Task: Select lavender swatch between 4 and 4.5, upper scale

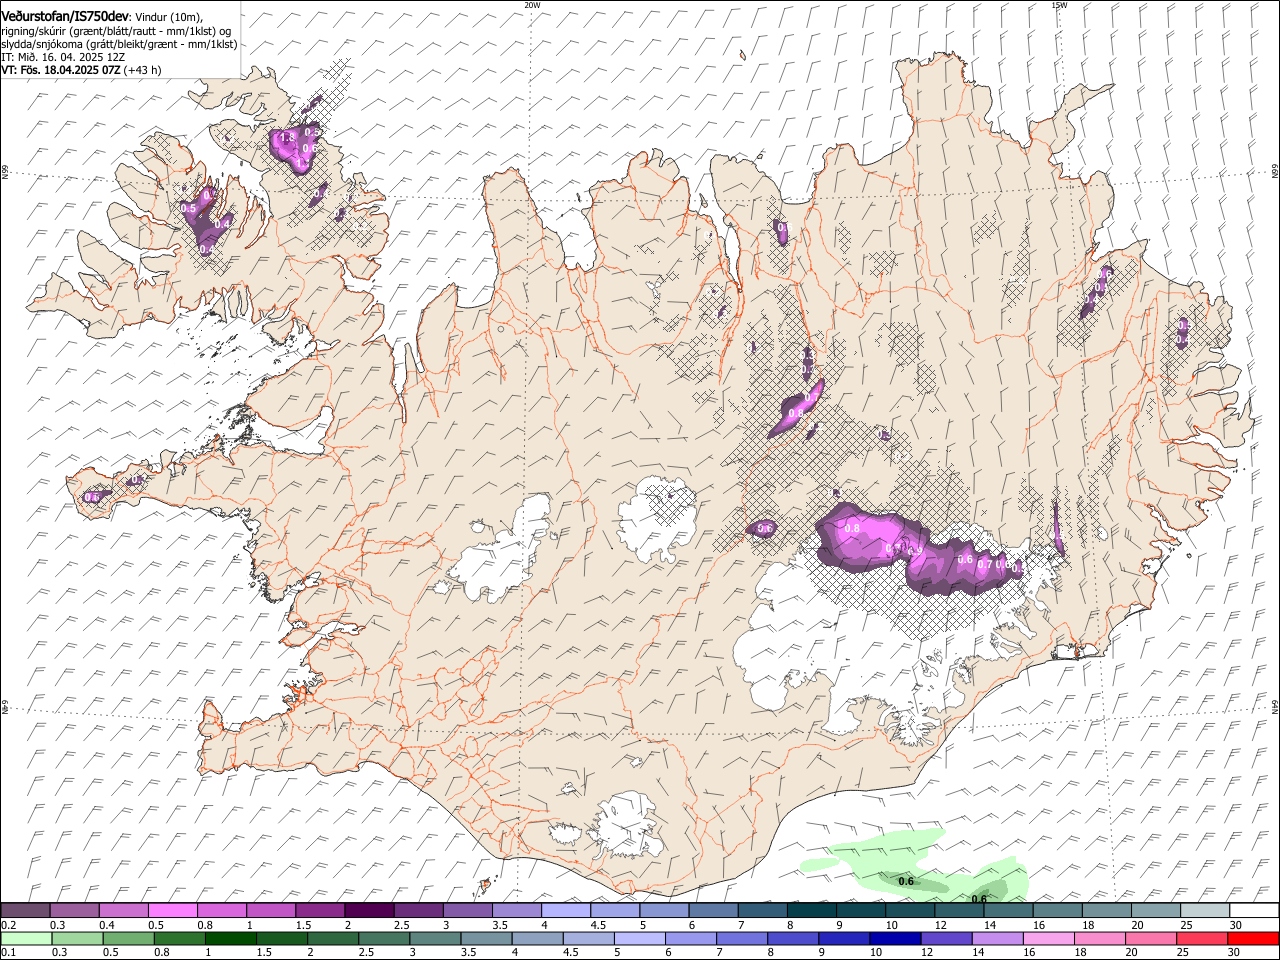Action: pos(566,911)
